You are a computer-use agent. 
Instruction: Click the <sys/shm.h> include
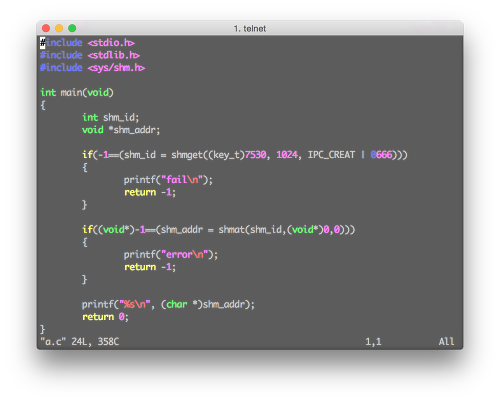(x=116, y=68)
